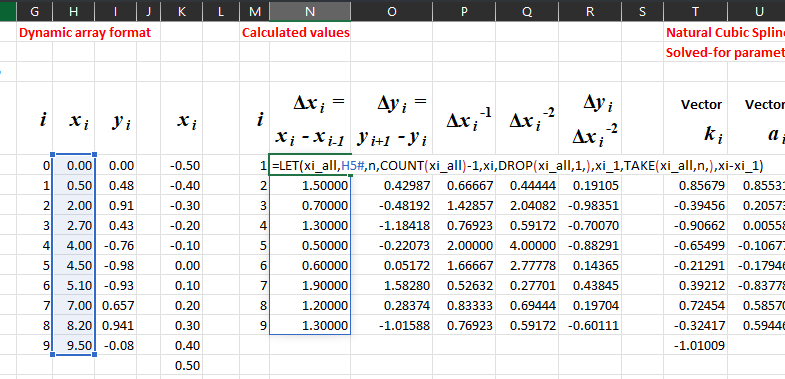Select column header G
785x379 pixels.
point(35,12)
